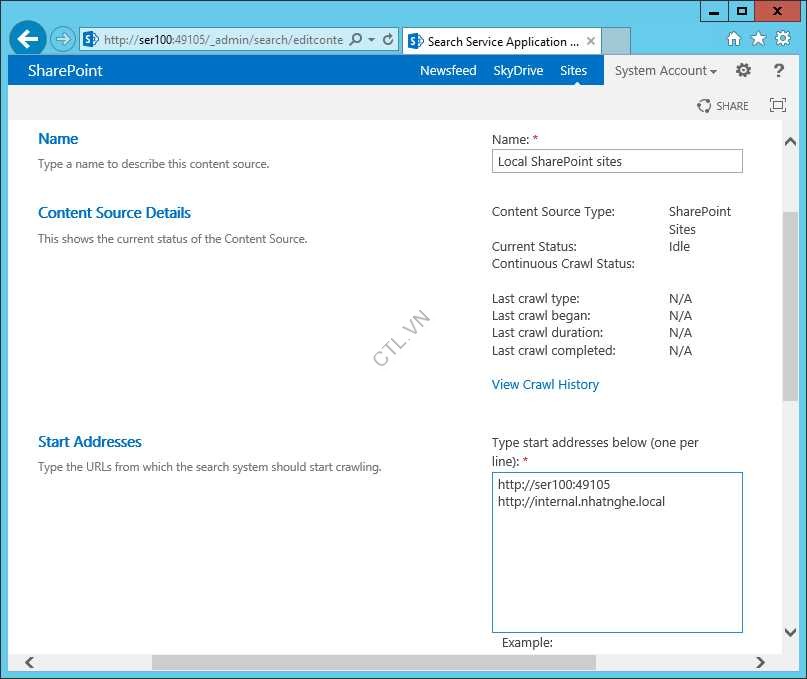This screenshot has height=679, width=807.
Task: Open the Newsfeed link
Action: pos(448,71)
